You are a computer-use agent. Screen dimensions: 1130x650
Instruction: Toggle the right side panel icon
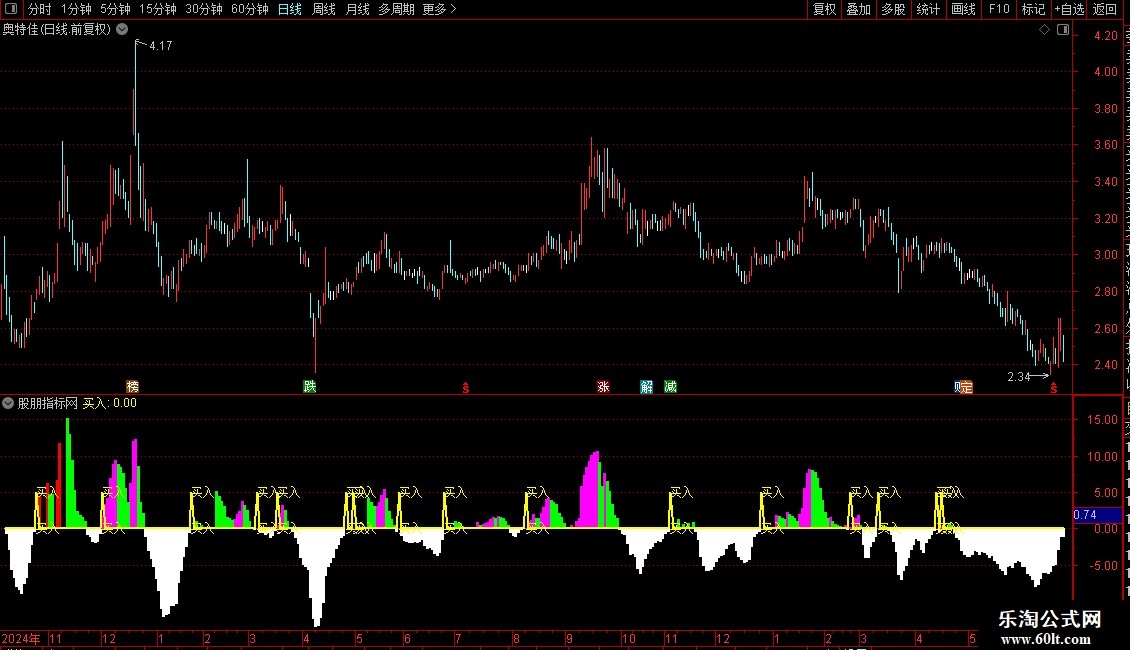[1062, 30]
